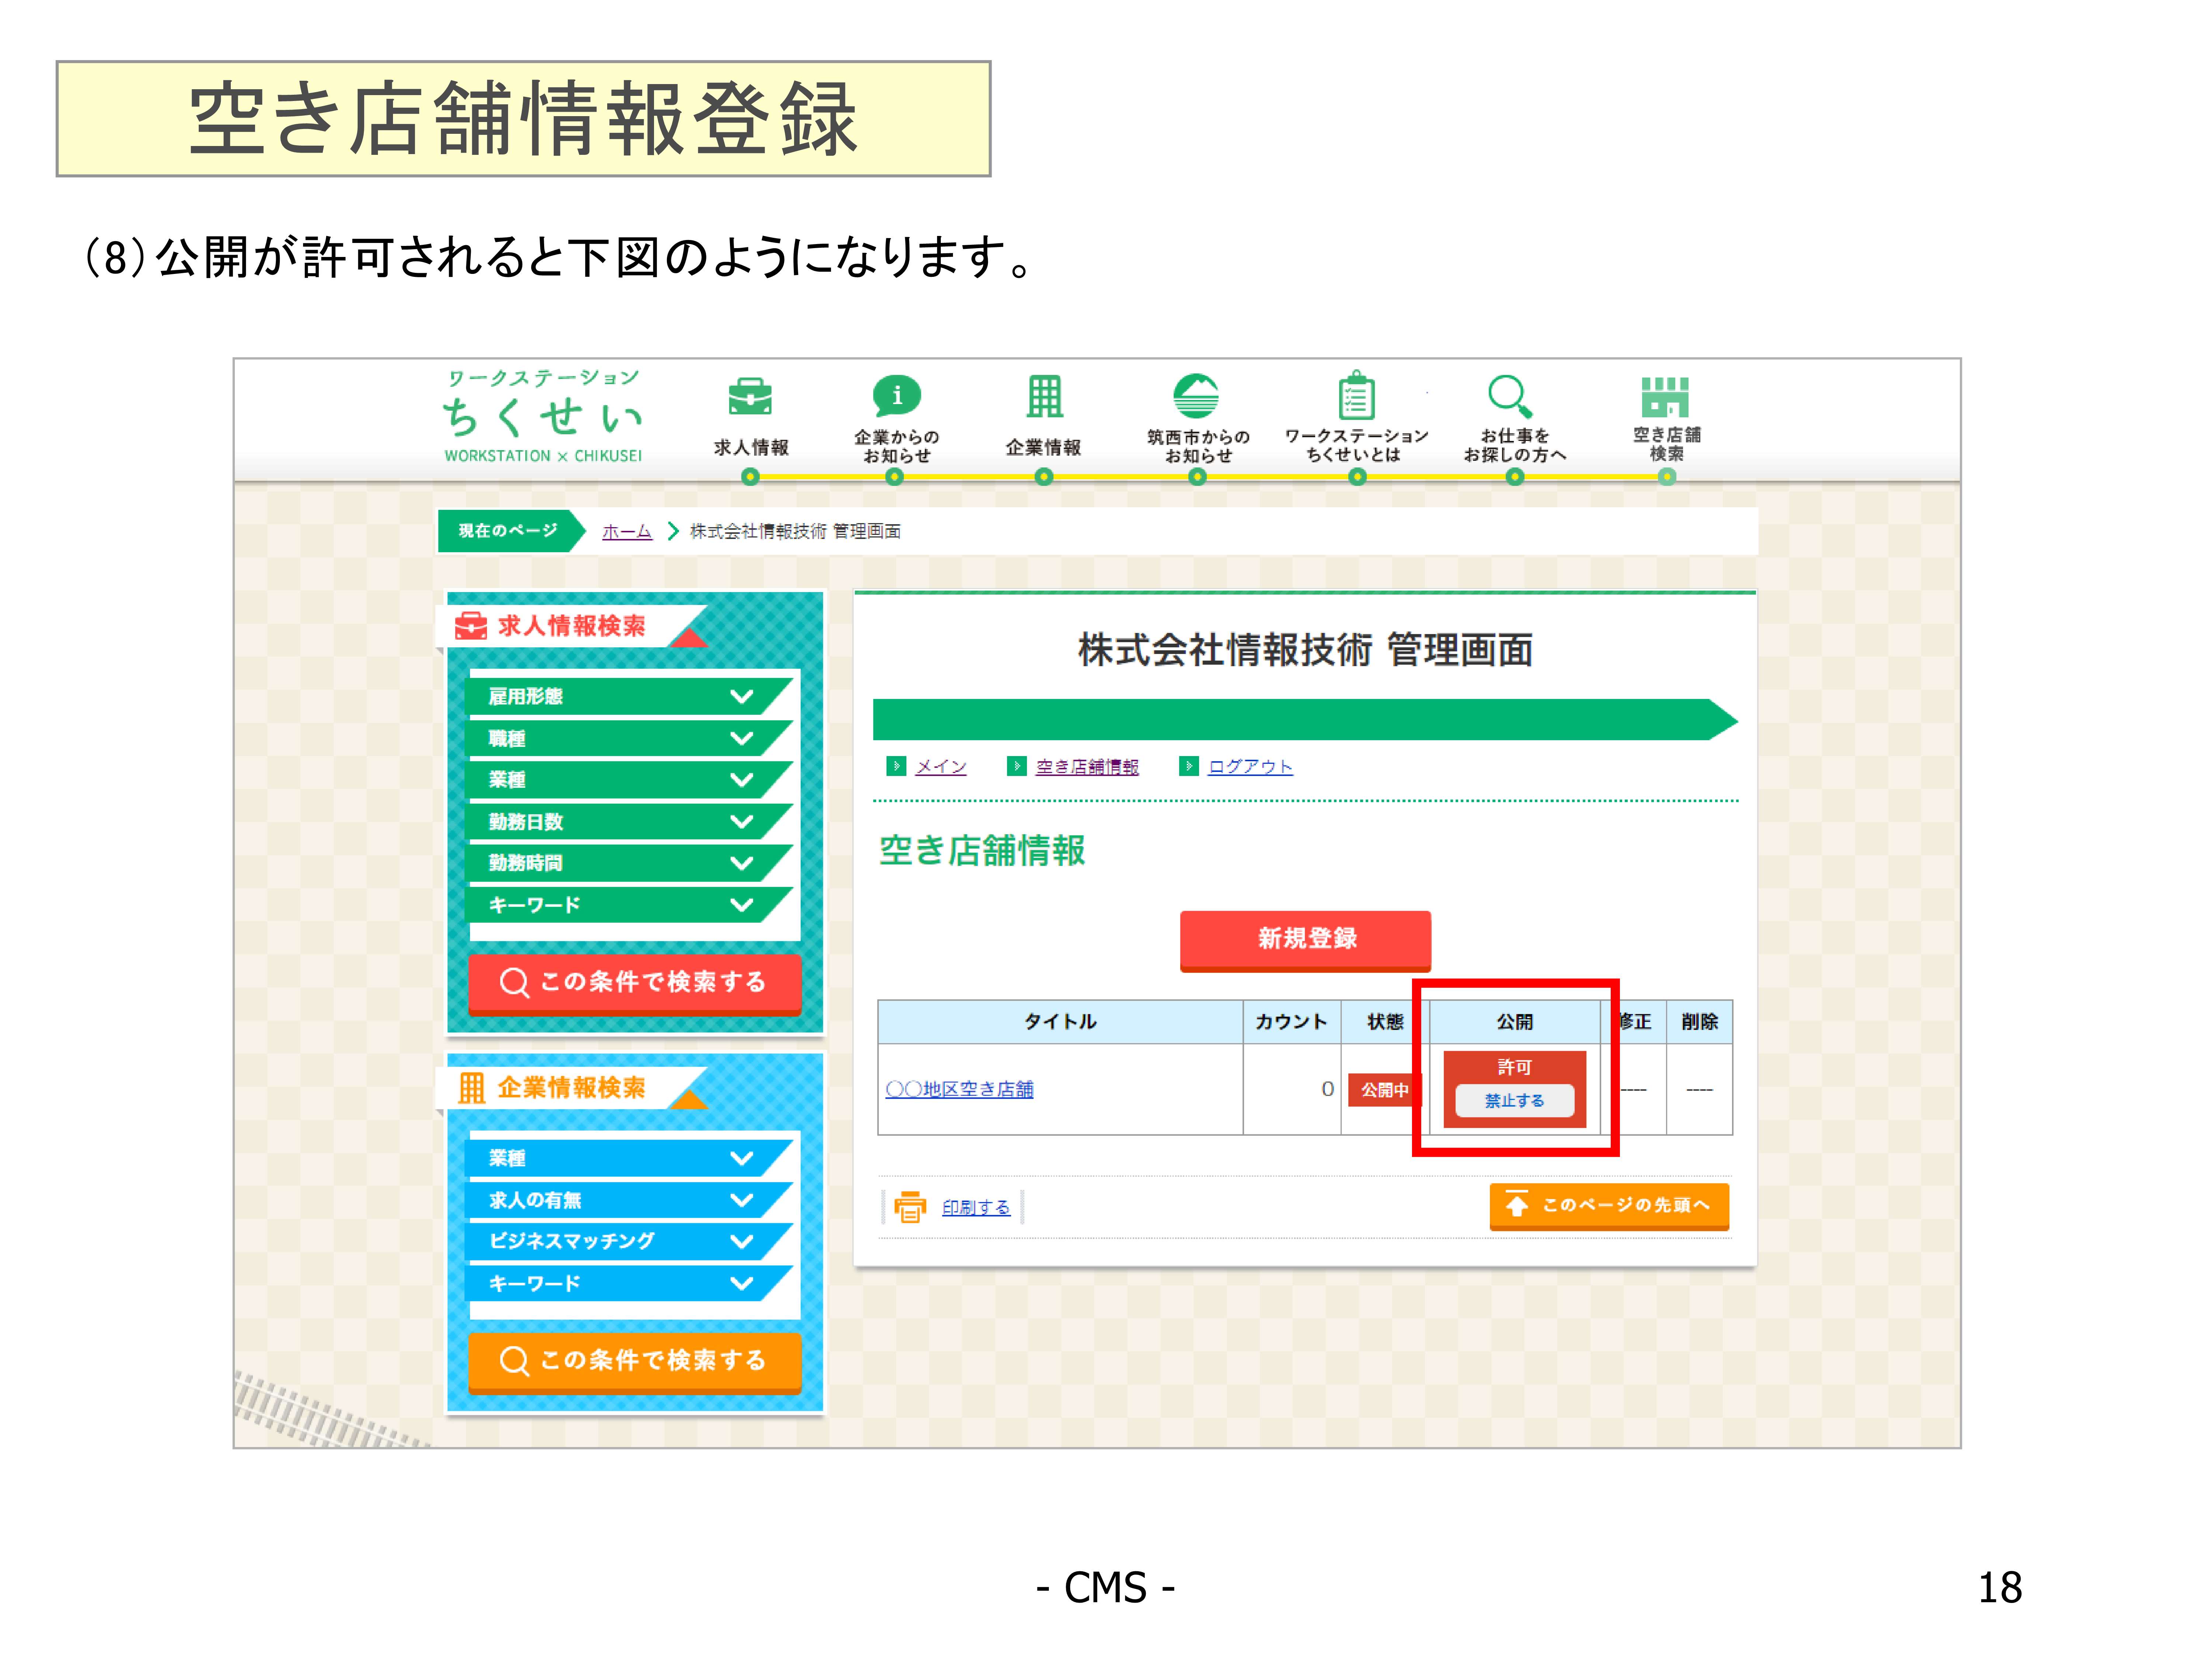The image size is (2212, 1659).
Task: Click the 株式会社情報技術 管理画面 page heading
Action: coord(1305,650)
